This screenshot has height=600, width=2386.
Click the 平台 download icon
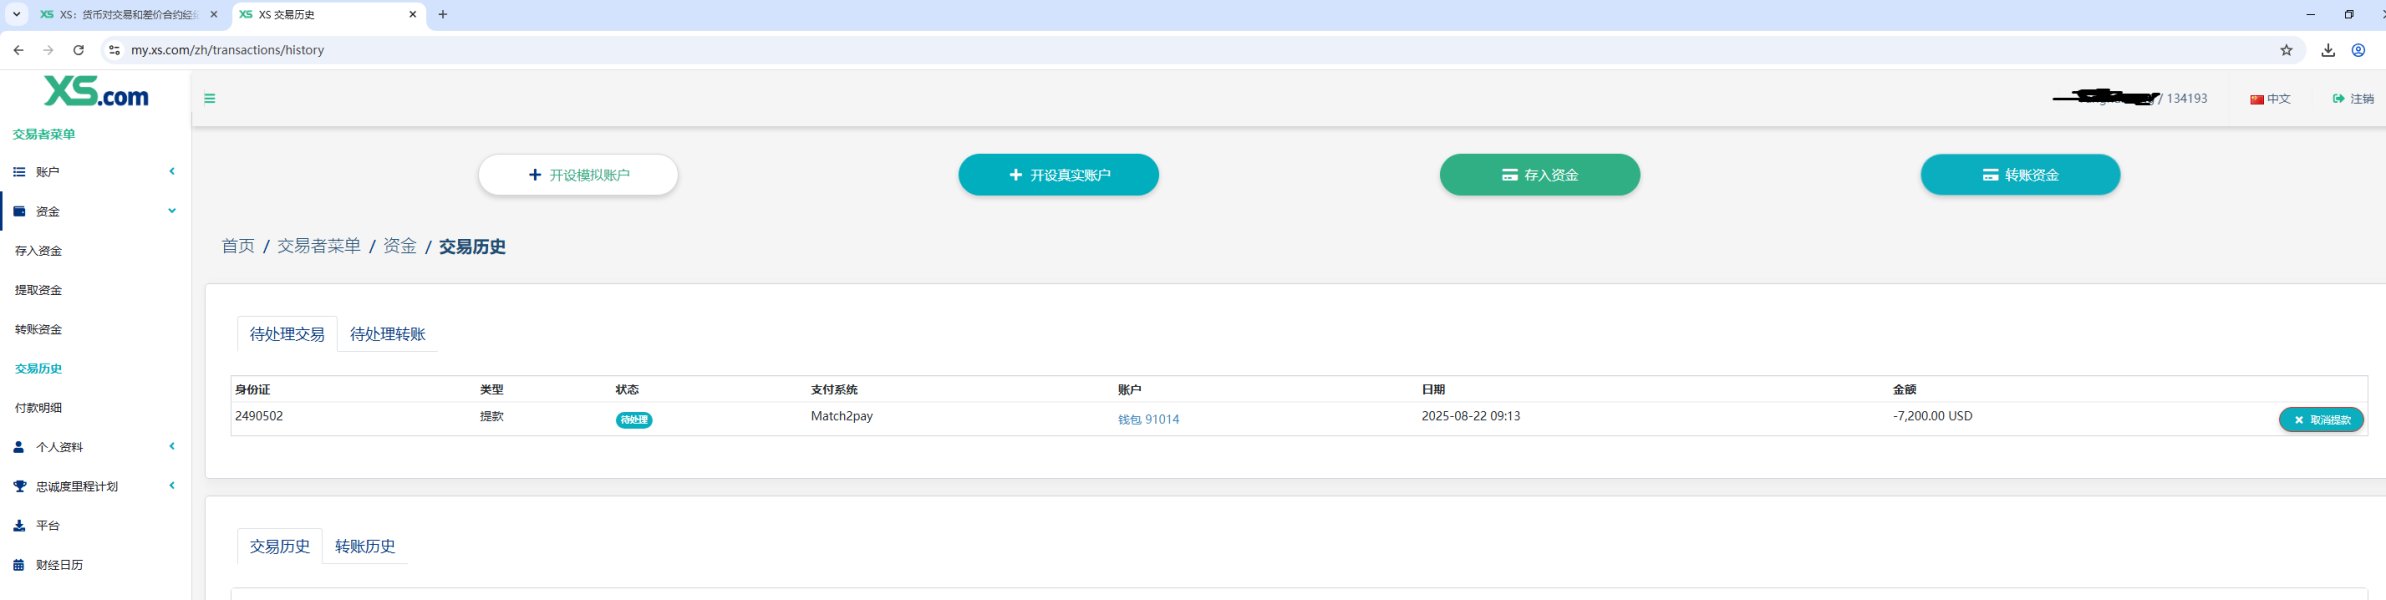19,525
